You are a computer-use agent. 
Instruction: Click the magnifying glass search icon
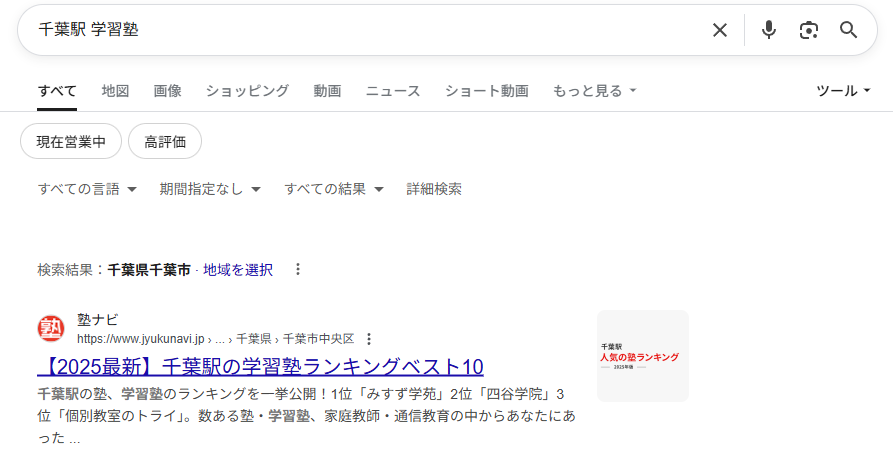849,30
